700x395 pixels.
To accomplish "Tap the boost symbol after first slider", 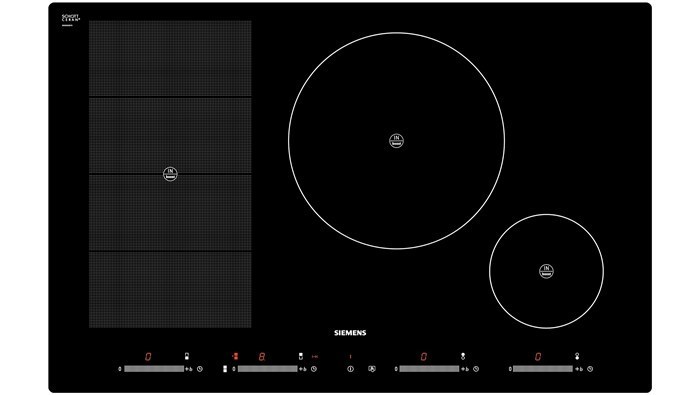I will click(189, 369).
